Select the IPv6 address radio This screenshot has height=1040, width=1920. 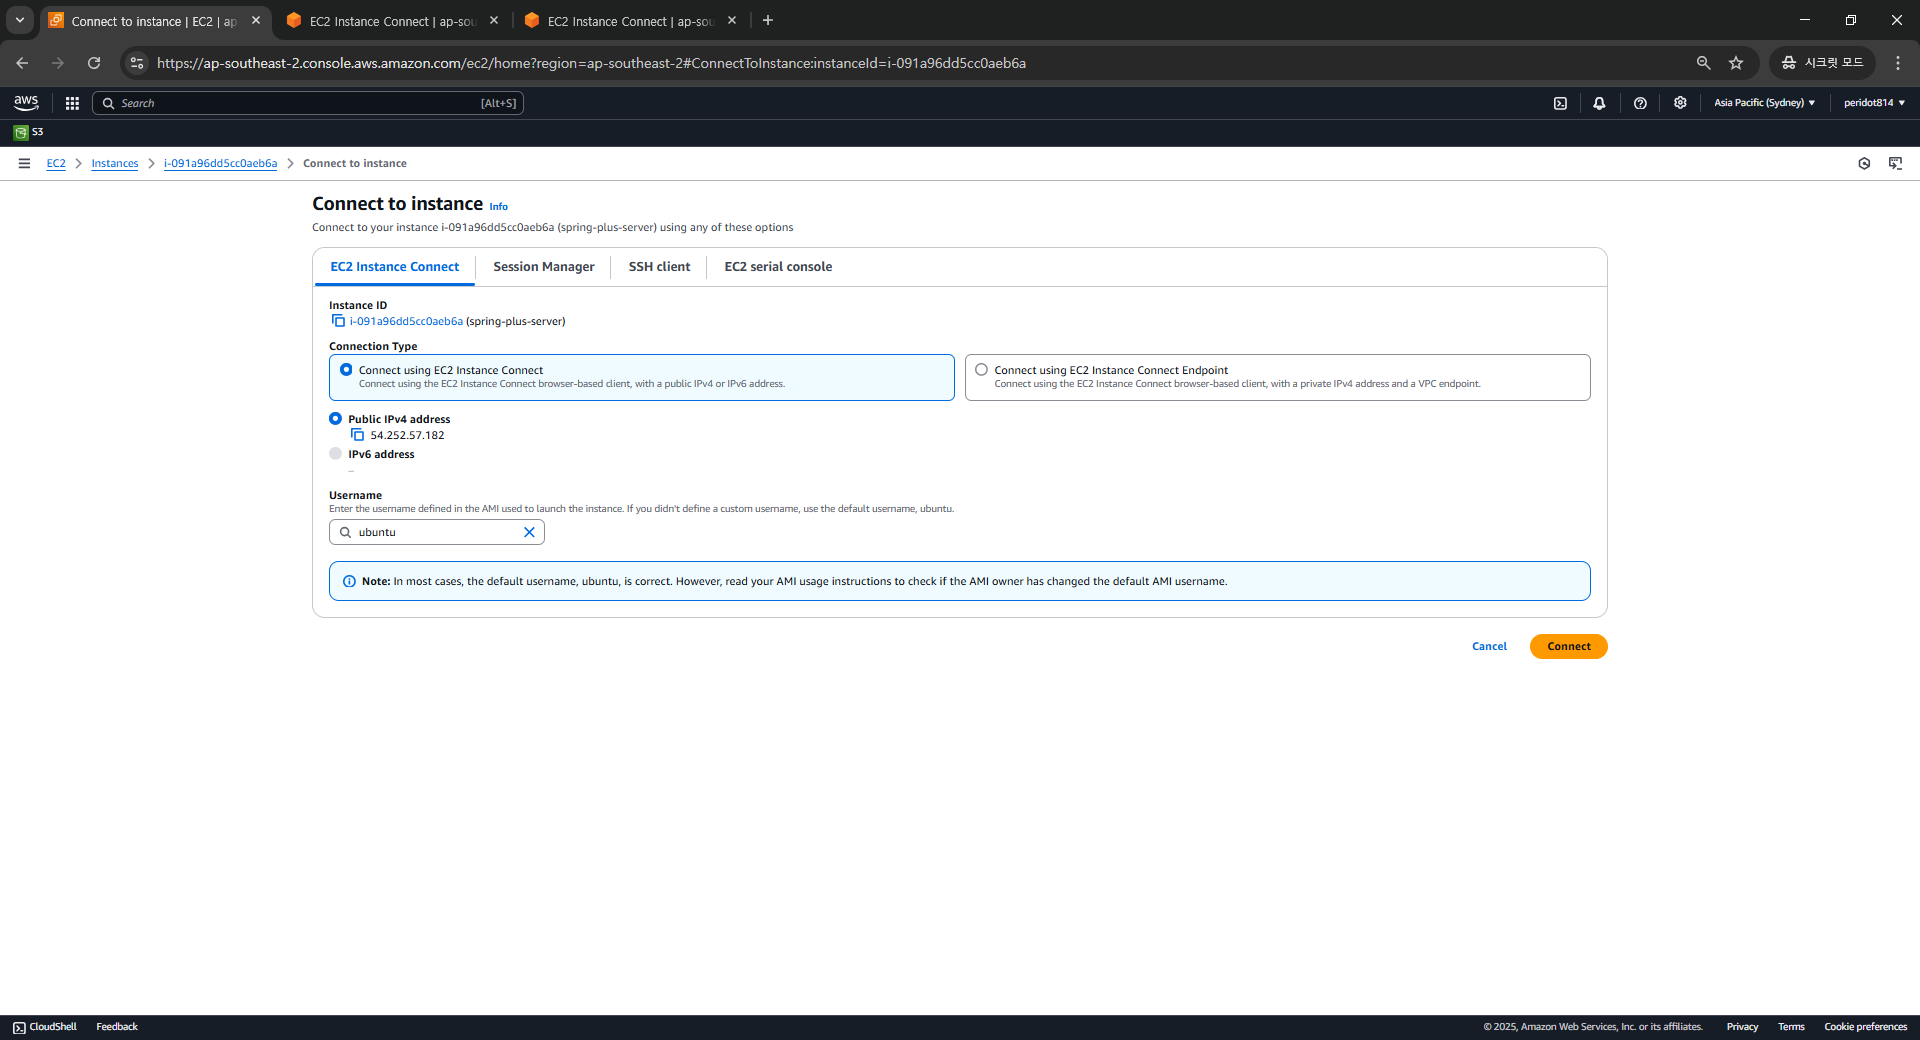coord(335,454)
